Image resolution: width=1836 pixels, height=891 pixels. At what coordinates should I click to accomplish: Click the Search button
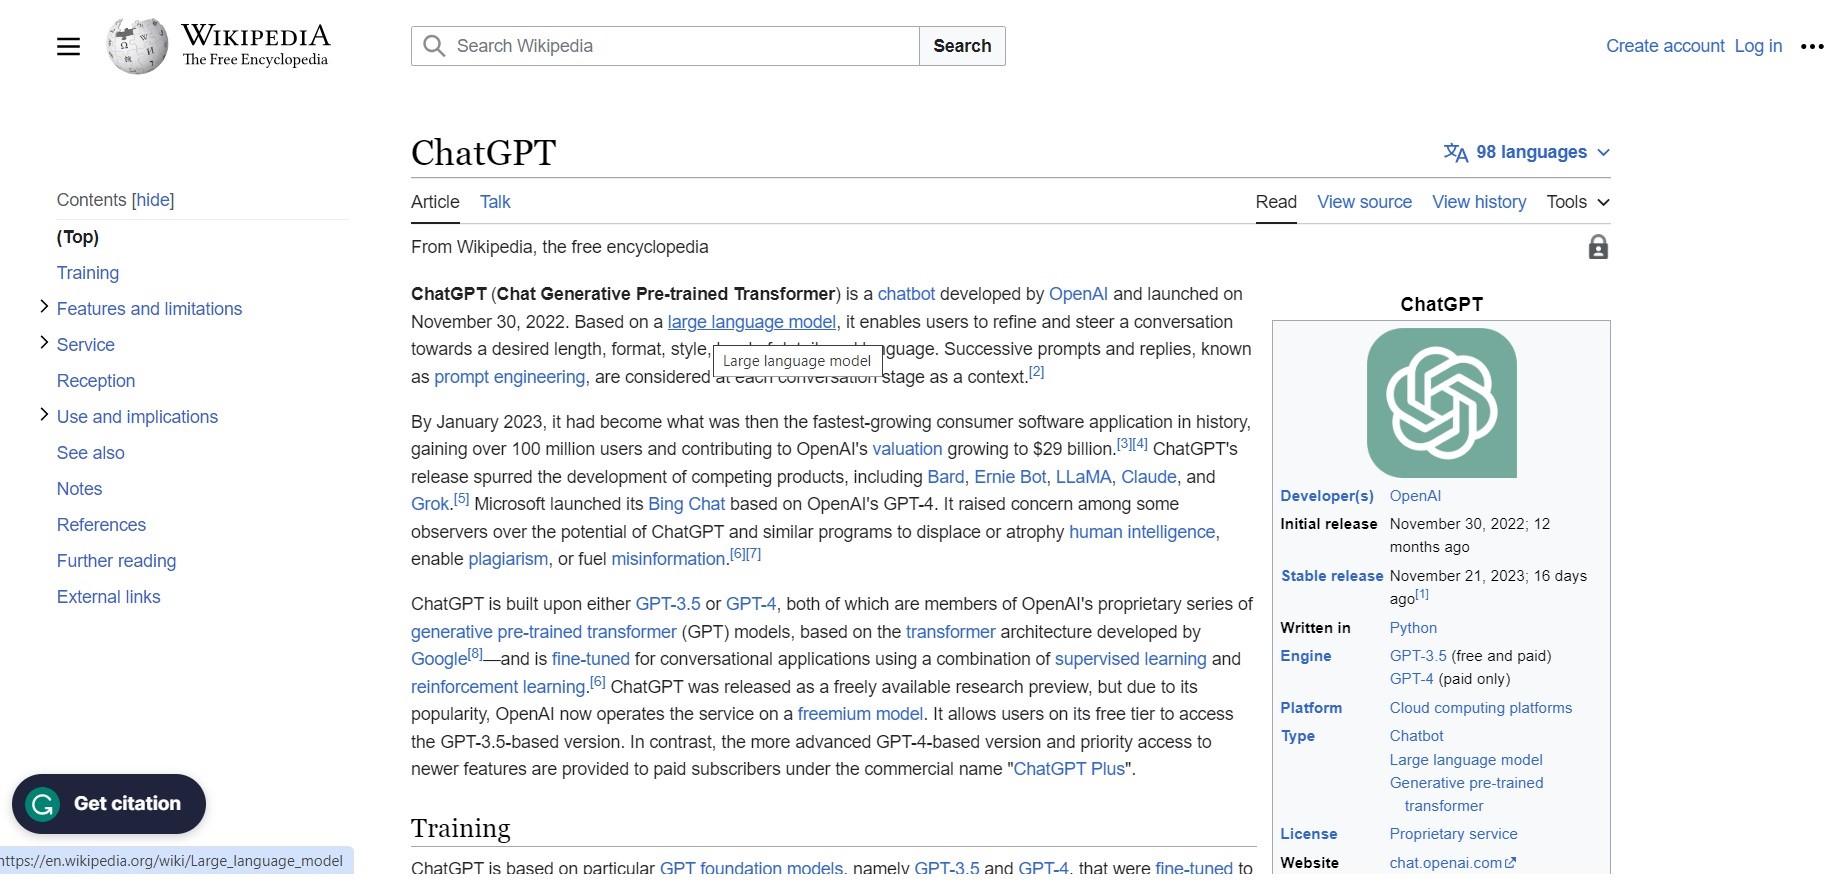[962, 46]
